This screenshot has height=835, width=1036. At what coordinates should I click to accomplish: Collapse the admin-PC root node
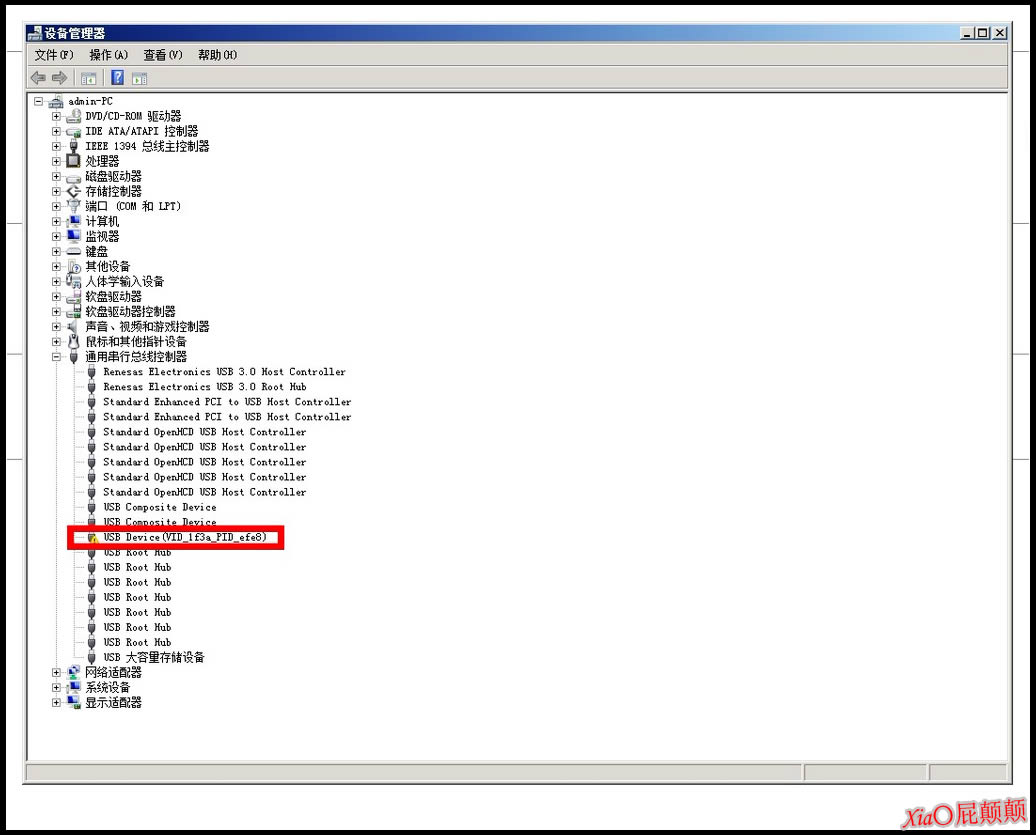39,101
